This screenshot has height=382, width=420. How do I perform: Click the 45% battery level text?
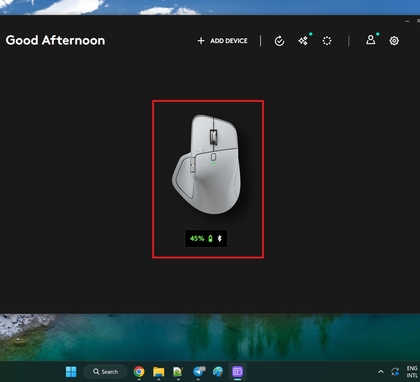pyautogui.click(x=197, y=238)
